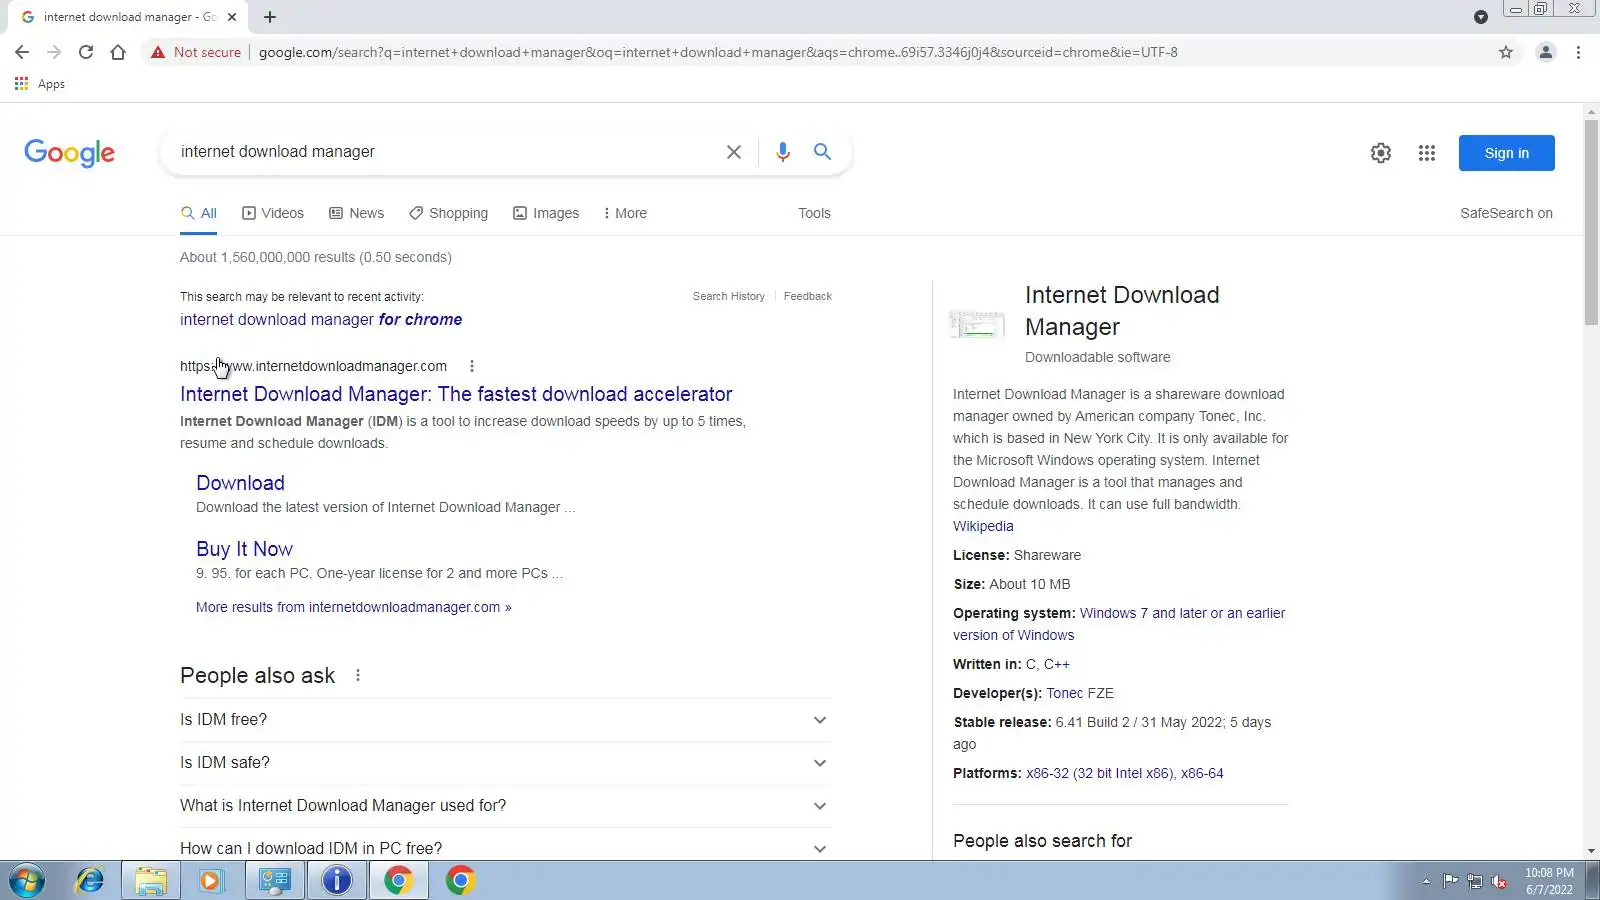Open the Chrome profile avatar

(1545, 52)
